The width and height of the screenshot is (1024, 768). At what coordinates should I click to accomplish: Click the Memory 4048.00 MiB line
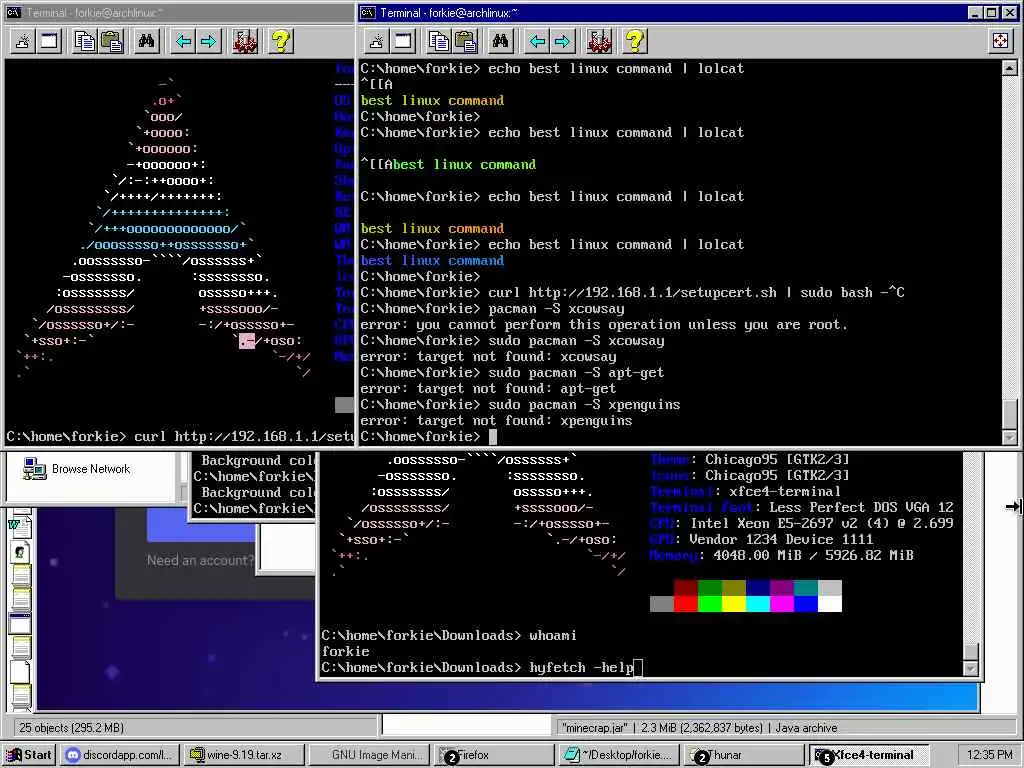(x=782, y=555)
